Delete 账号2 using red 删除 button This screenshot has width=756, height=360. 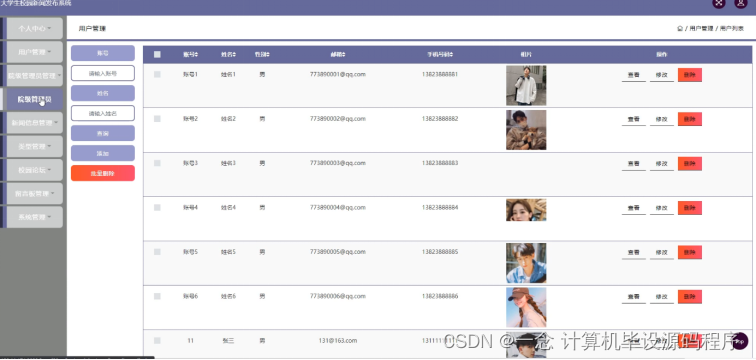689,119
